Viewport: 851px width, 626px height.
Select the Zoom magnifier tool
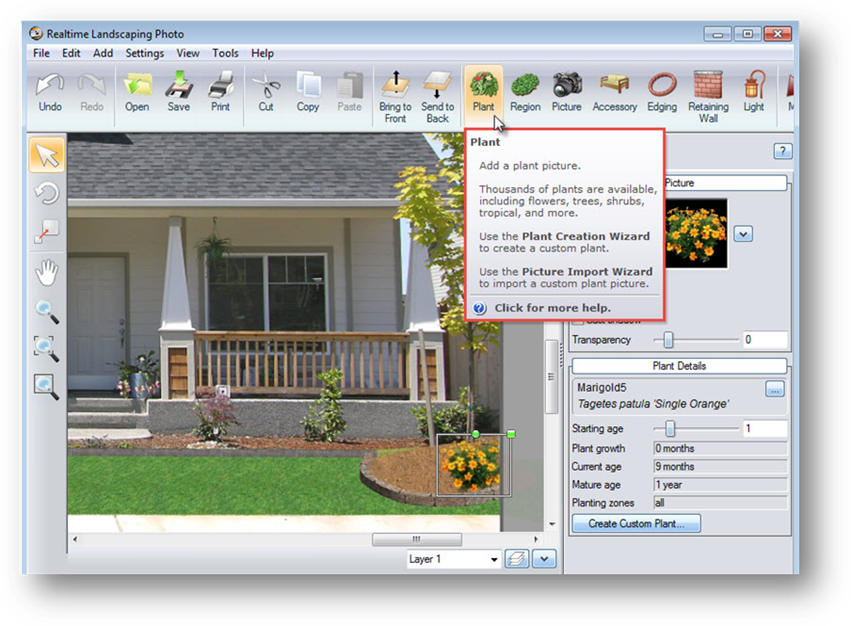[47, 311]
